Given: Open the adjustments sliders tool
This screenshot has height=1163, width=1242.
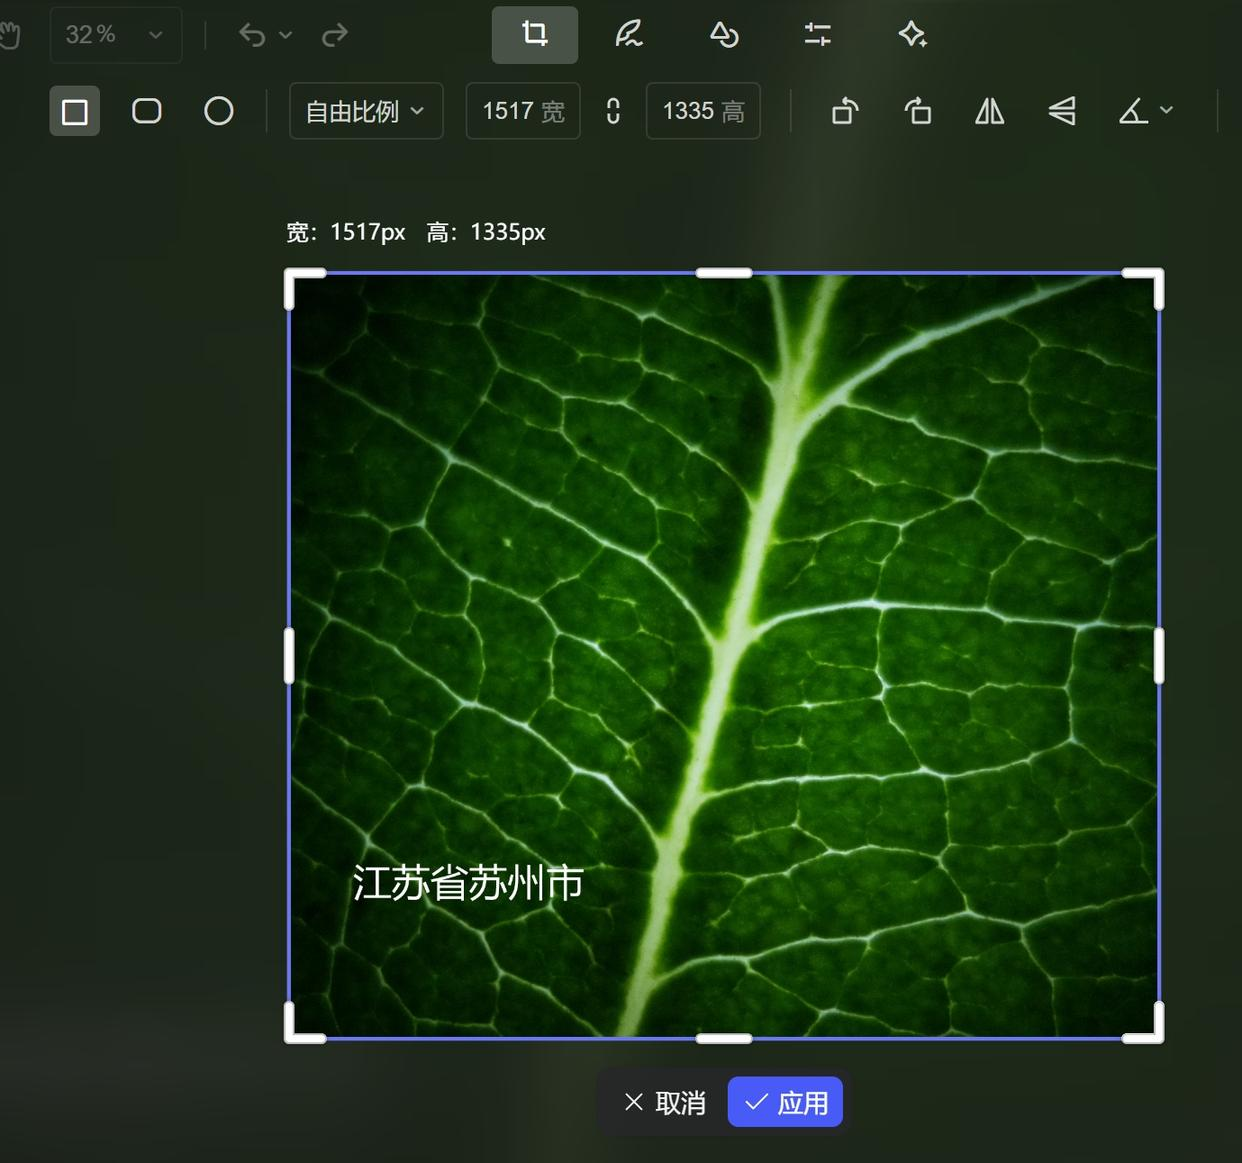Looking at the screenshot, I should pos(817,35).
